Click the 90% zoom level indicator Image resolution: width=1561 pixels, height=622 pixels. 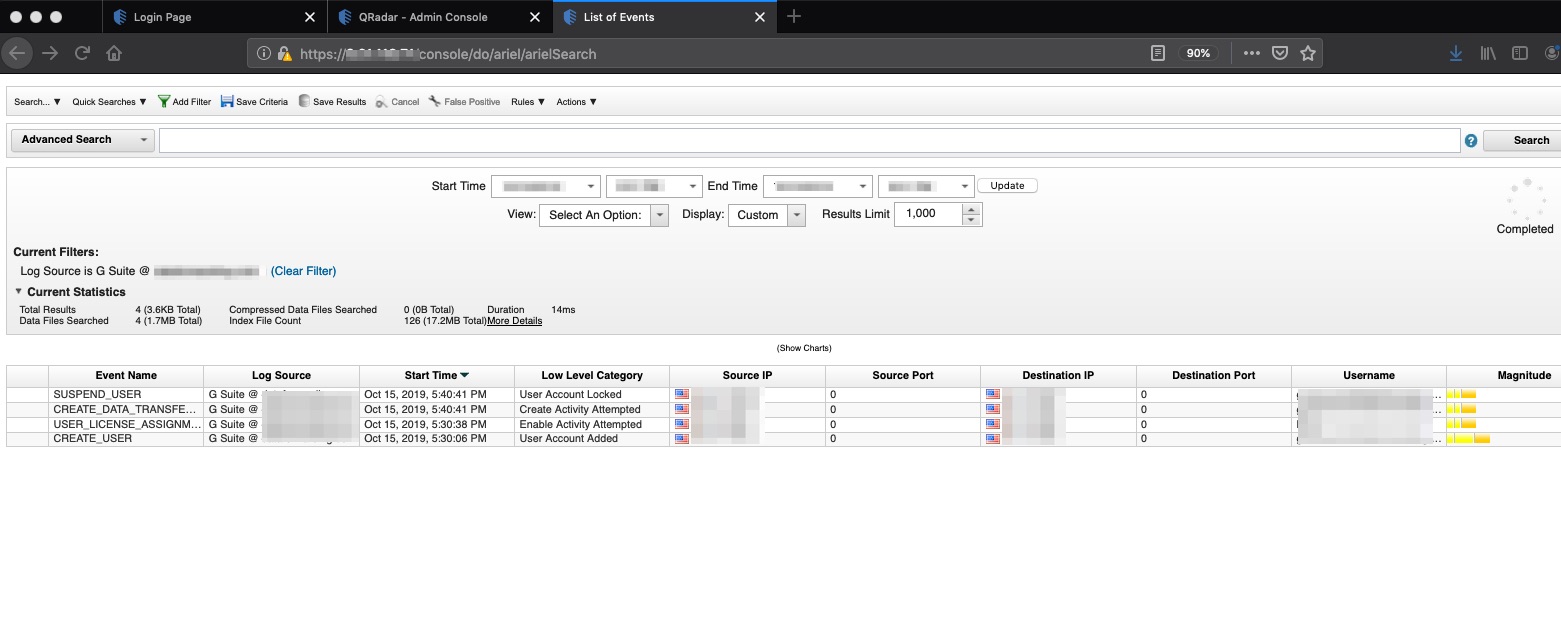click(x=1198, y=53)
